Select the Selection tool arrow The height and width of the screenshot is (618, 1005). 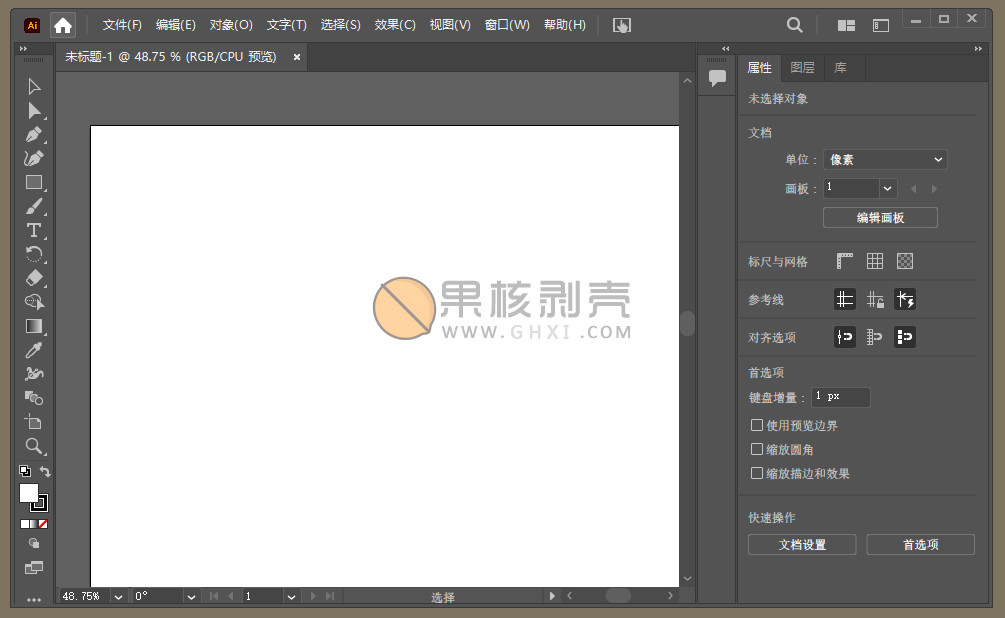(x=34, y=87)
